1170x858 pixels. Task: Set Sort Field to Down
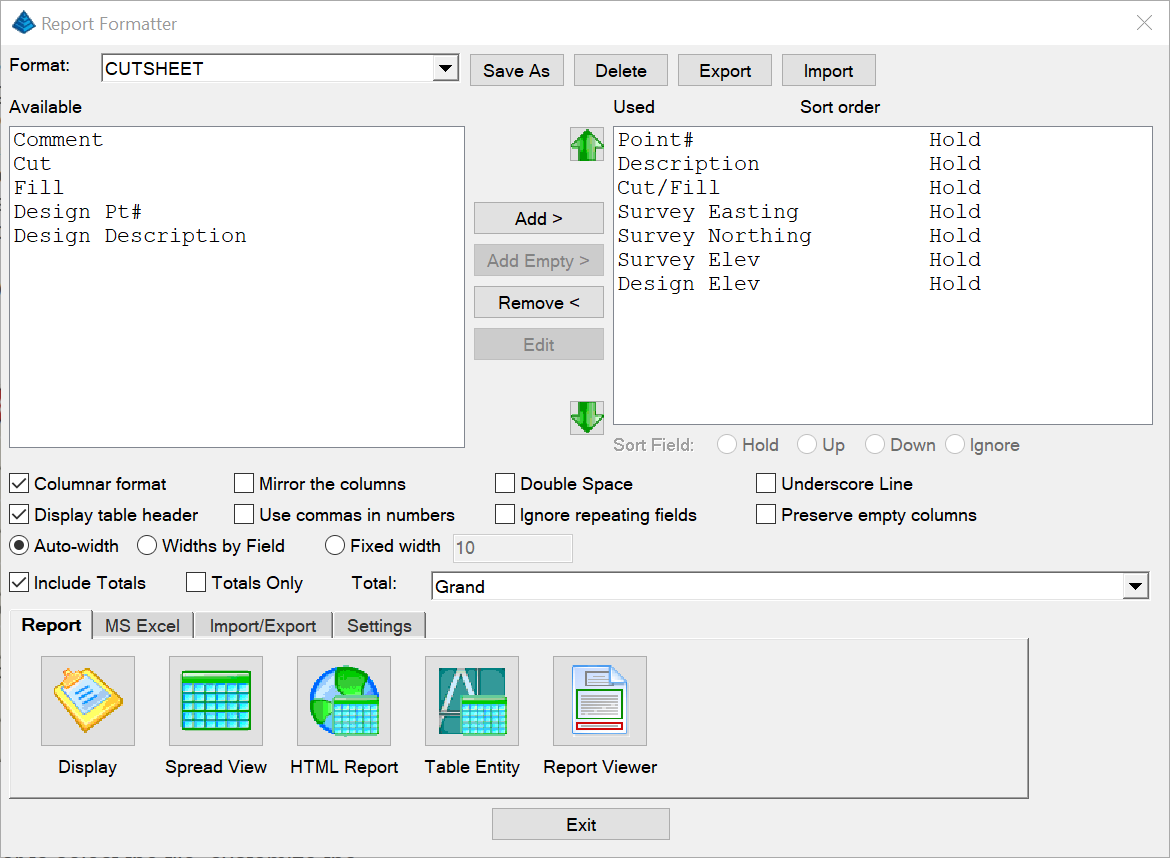pyautogui.click(x=875, y=445)
